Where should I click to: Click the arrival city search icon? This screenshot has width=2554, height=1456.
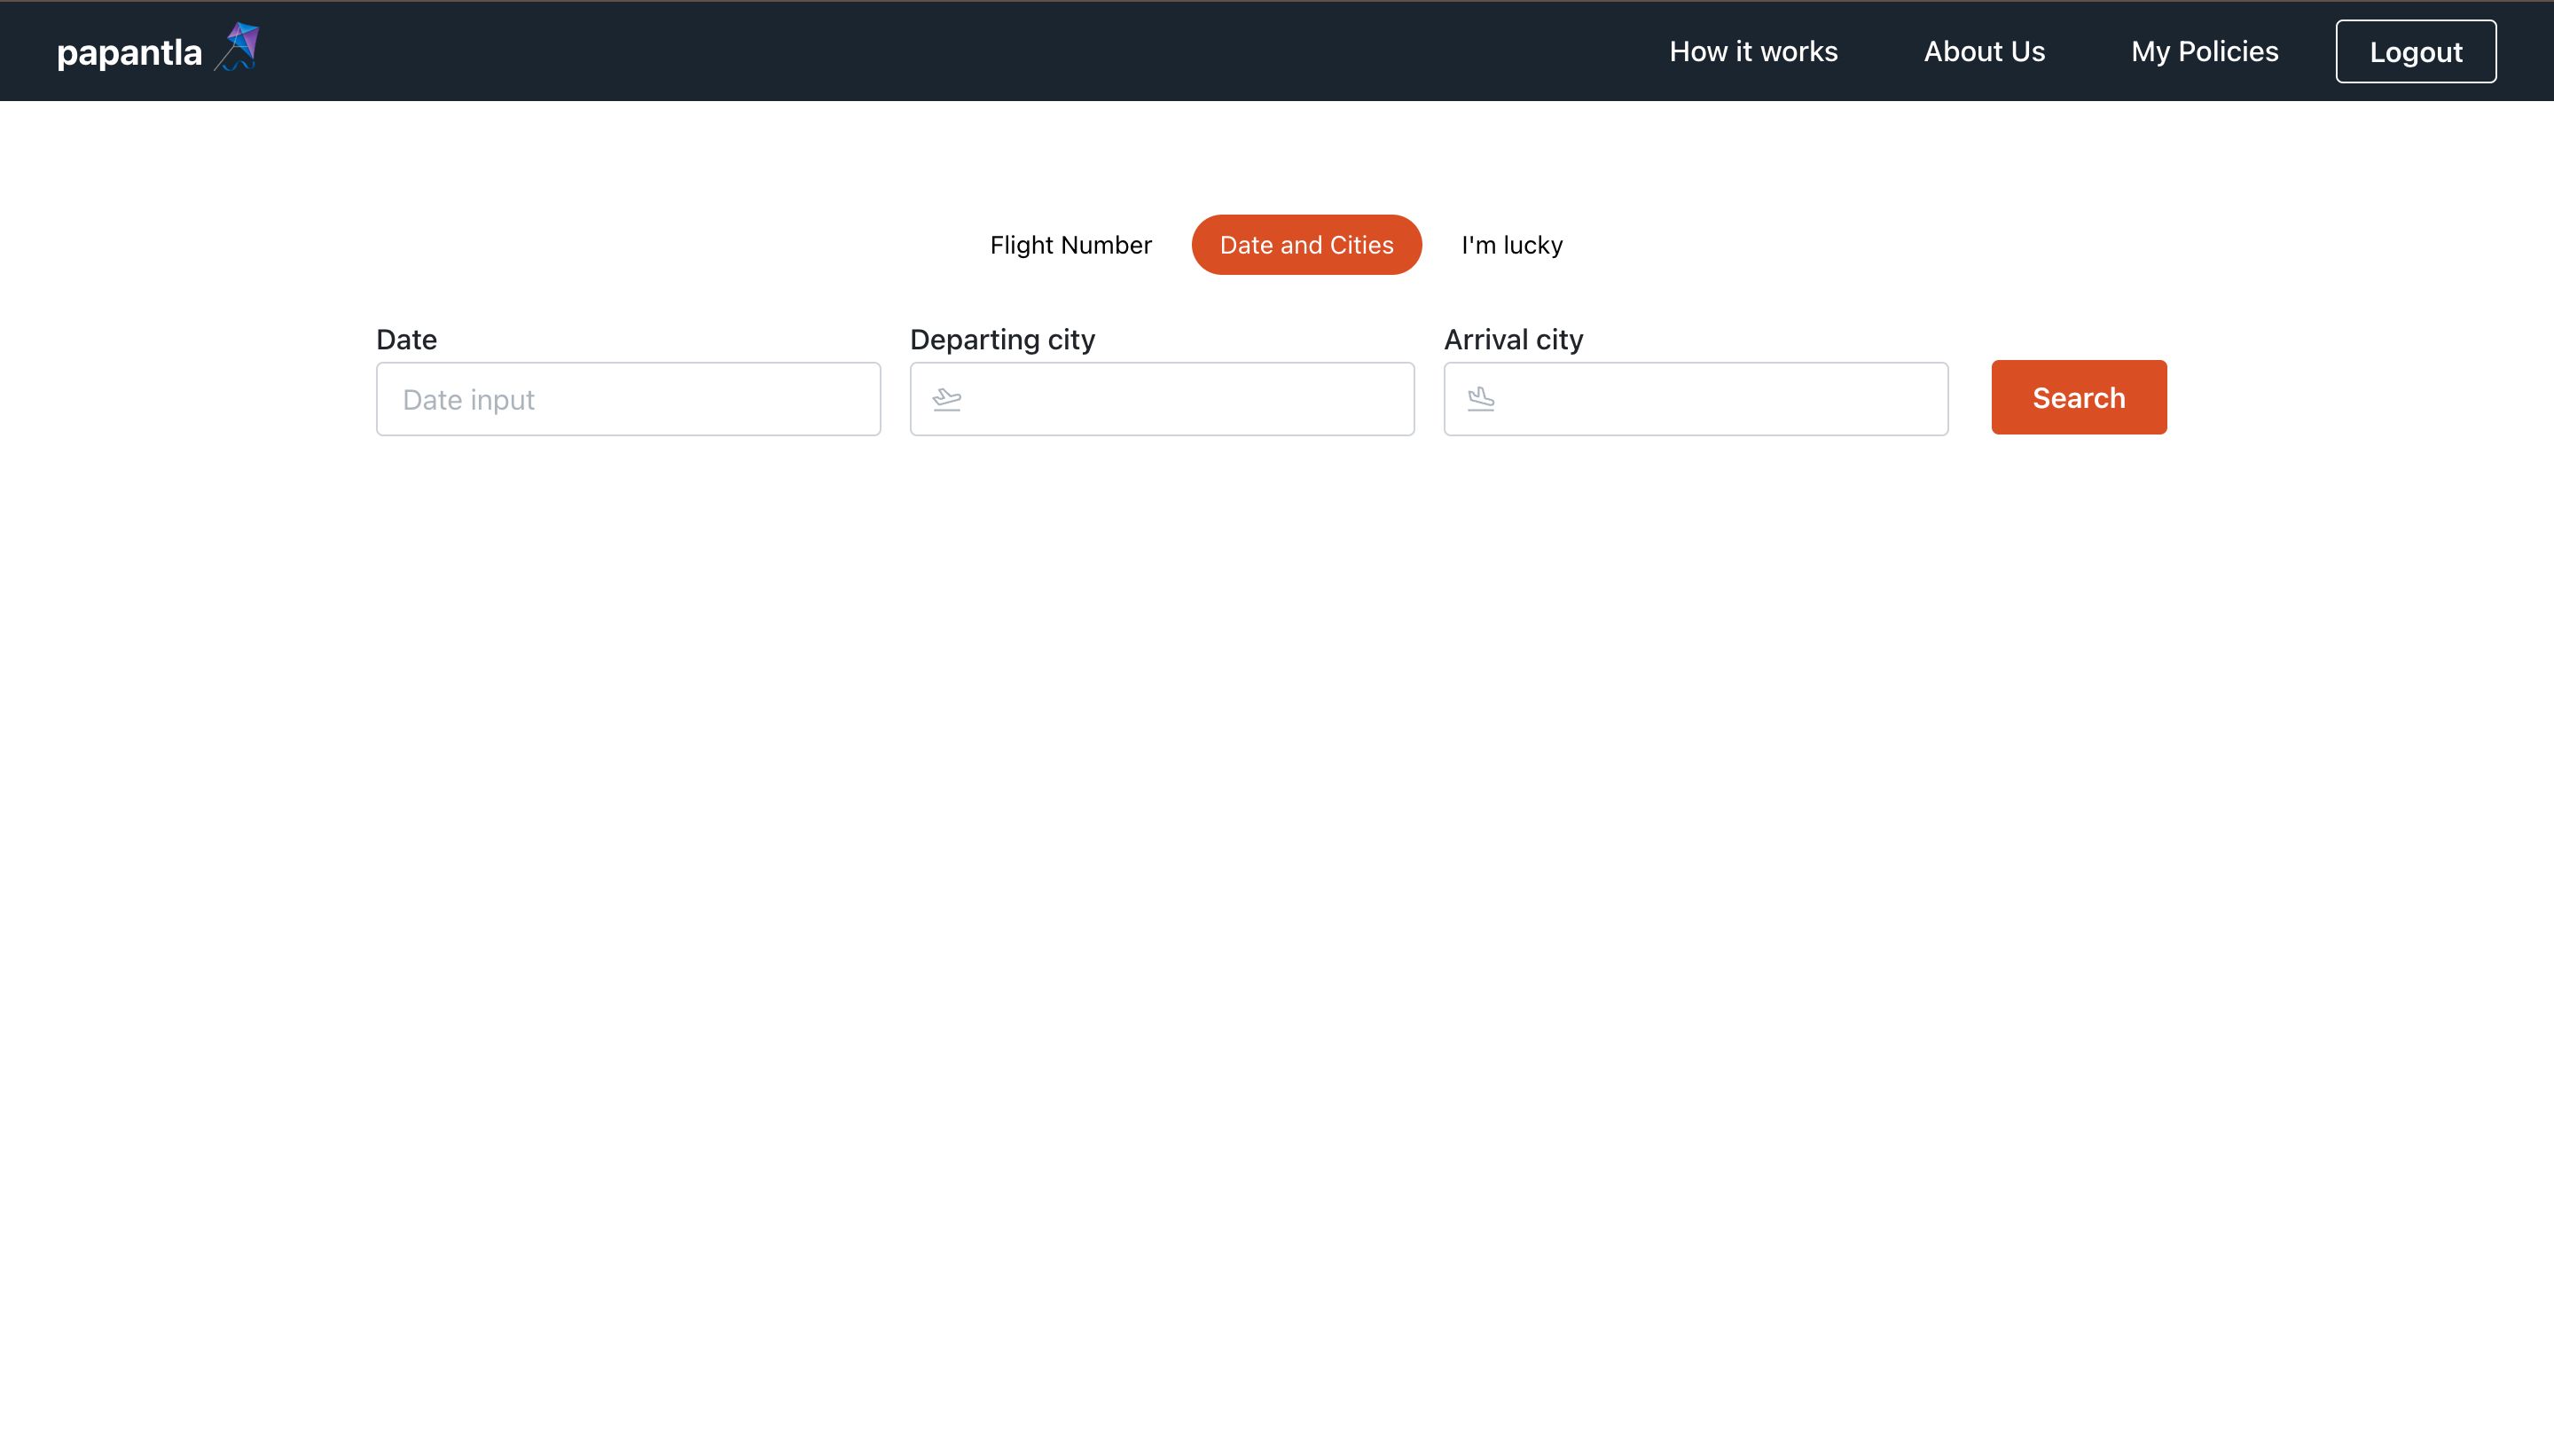click(x=1478, y=396)
